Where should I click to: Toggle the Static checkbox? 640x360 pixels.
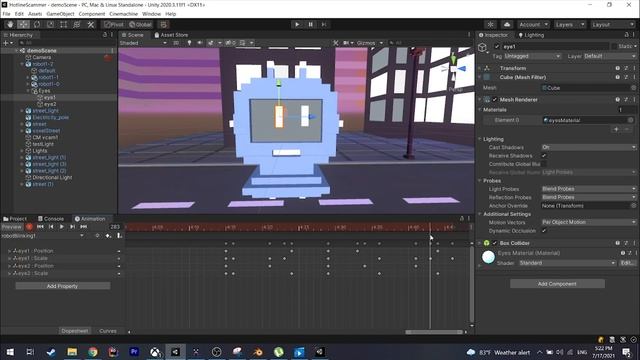coord(613,47)
